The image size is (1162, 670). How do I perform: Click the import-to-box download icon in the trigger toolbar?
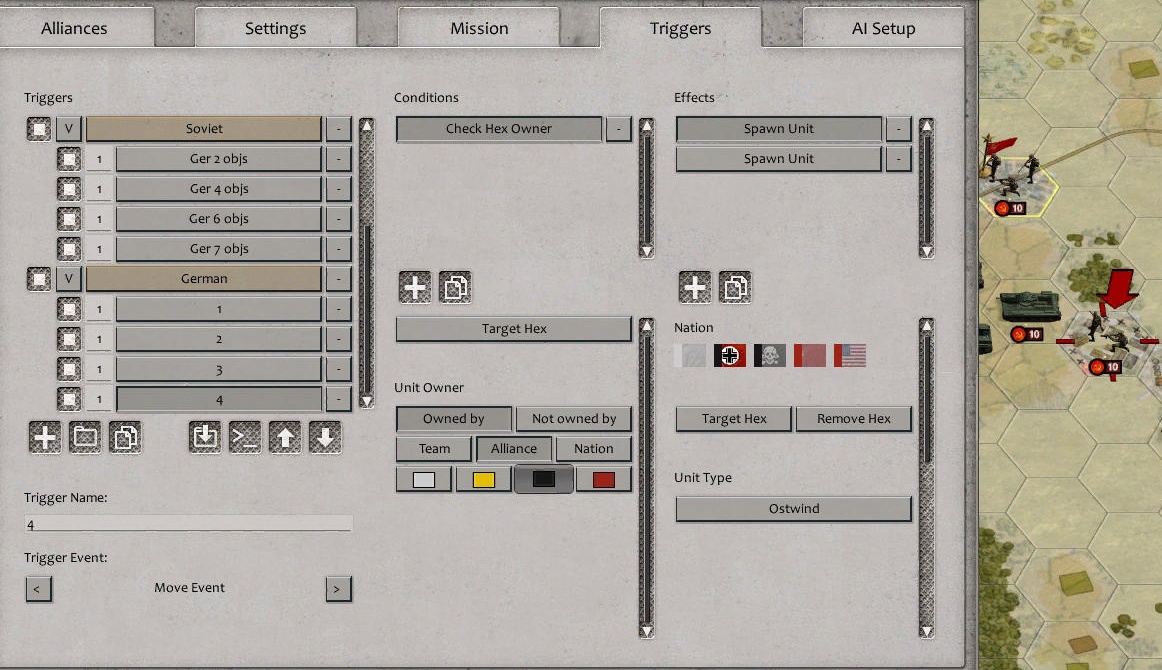(x=205, y=437)
